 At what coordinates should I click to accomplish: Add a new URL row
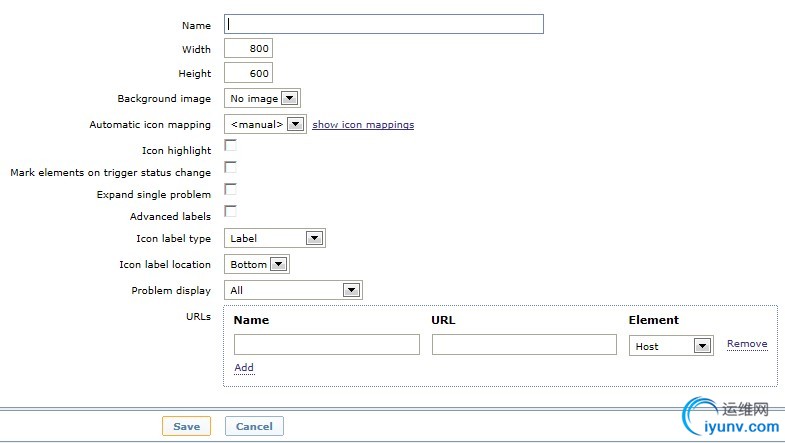tap(244, 368)
